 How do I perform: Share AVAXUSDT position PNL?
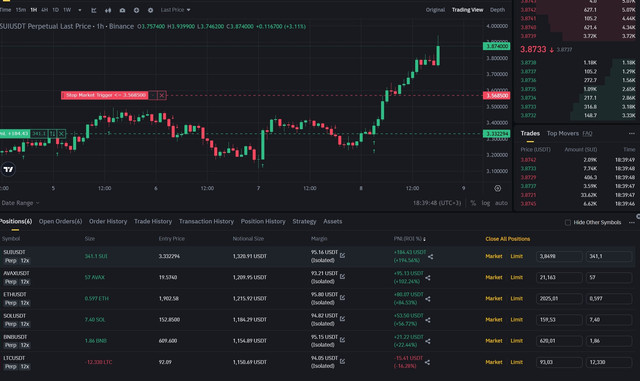point(428,278)
